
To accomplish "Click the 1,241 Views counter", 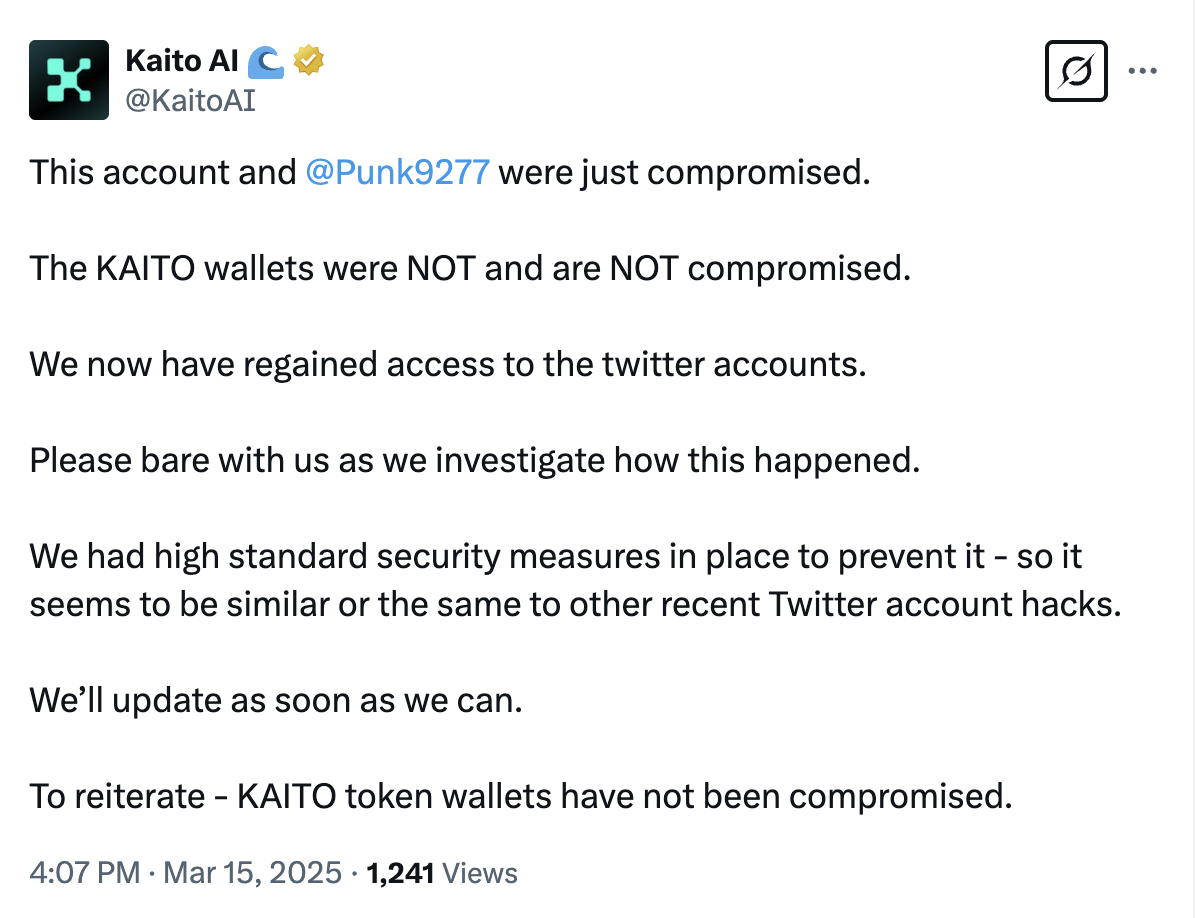I will [x=401, y=872].
